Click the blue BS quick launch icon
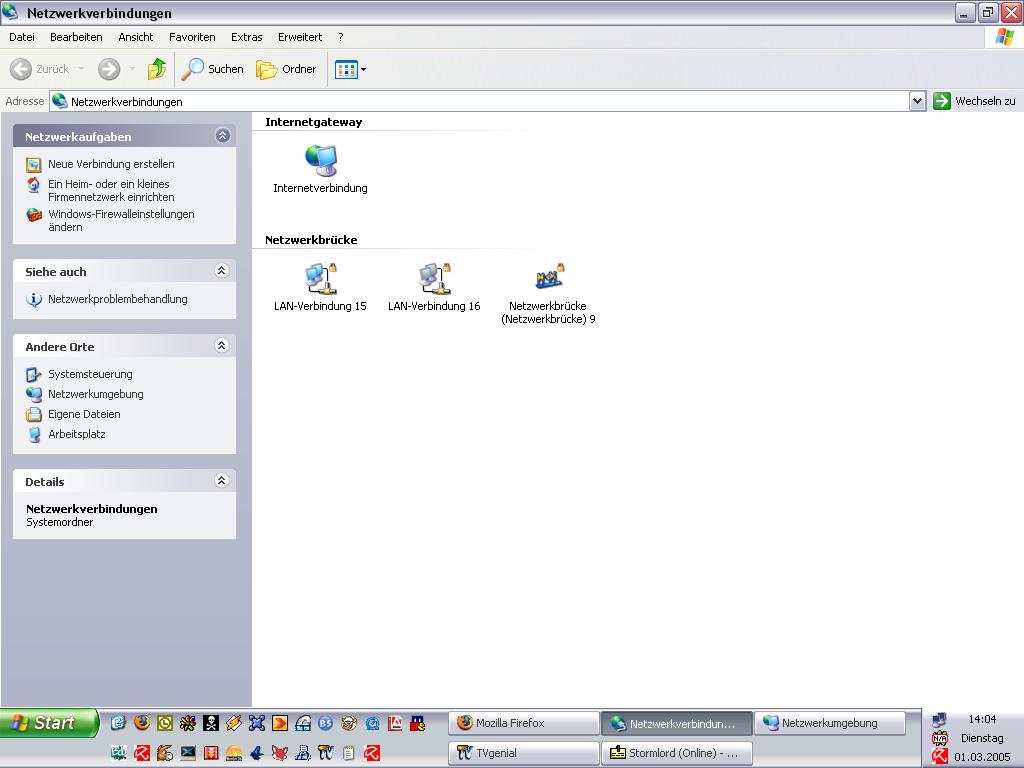The image size is (1024, 768). pos(325,723)
